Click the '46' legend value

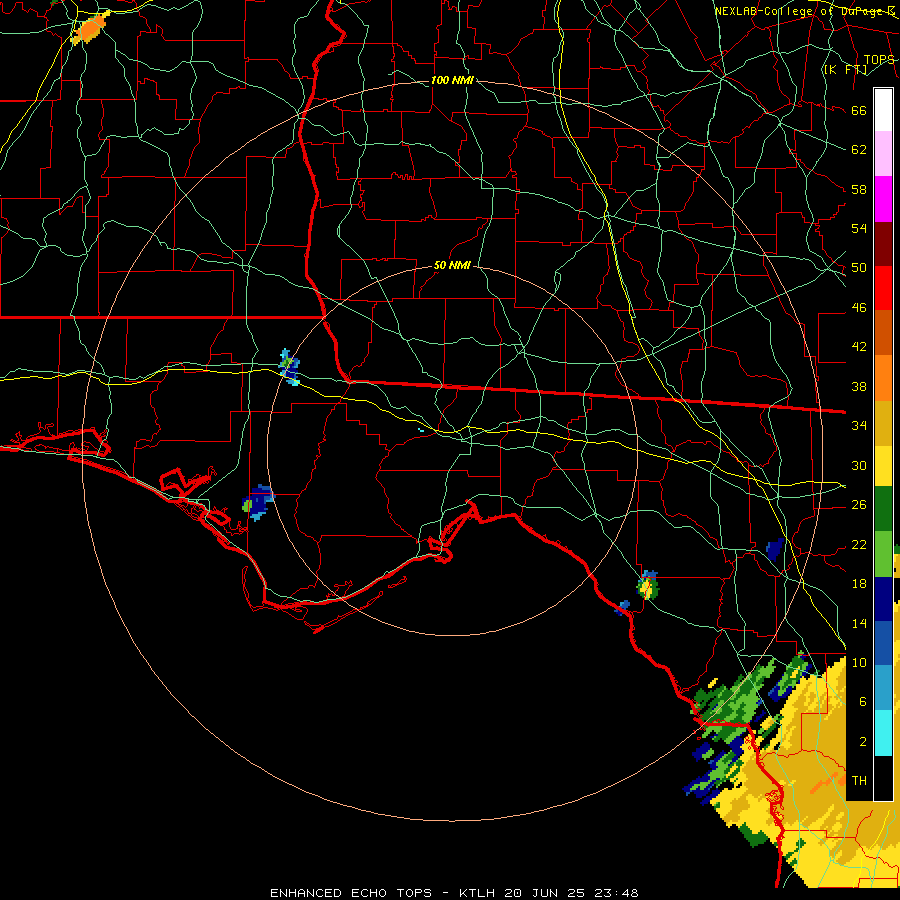click(859, 308)
